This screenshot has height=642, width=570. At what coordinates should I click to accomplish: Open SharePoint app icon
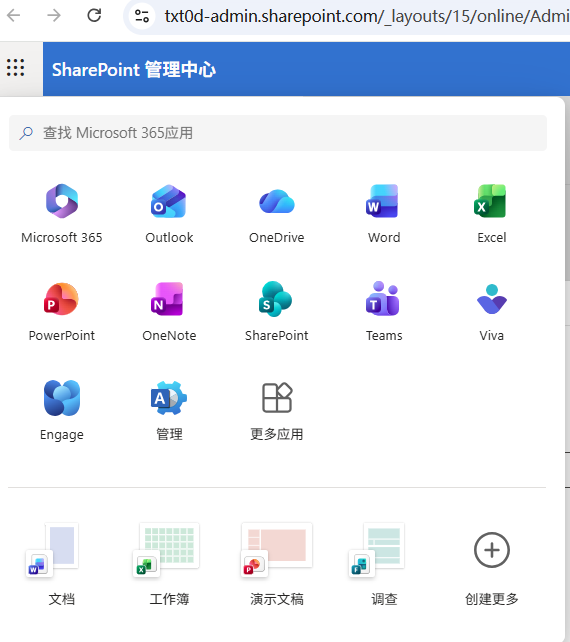277,312
